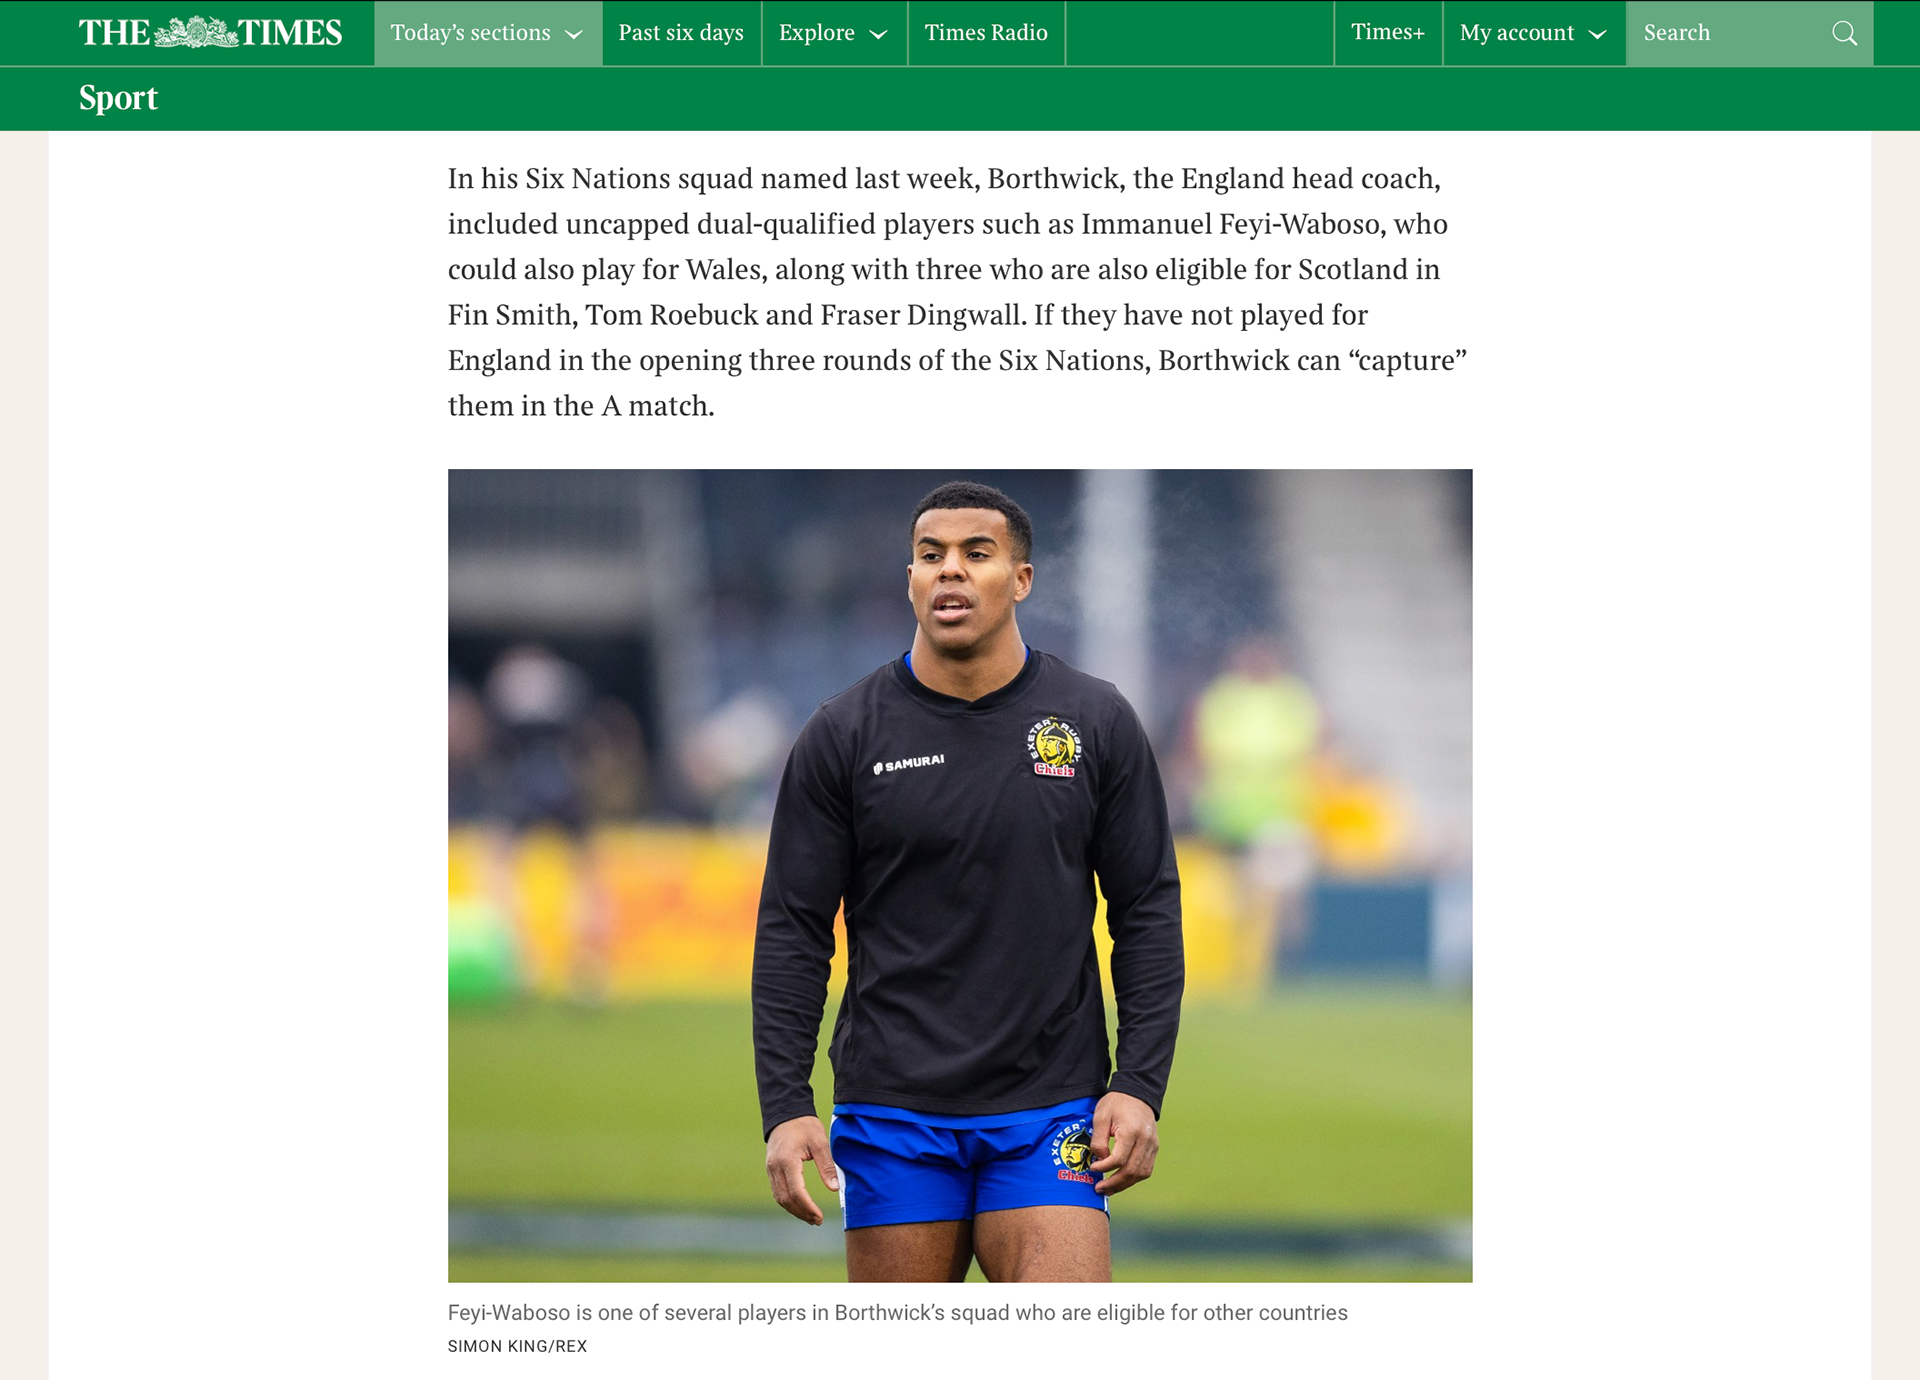Open the Explore dropdown arrow
Screen dimensions: 1920x1380
(x=879, y=35)
